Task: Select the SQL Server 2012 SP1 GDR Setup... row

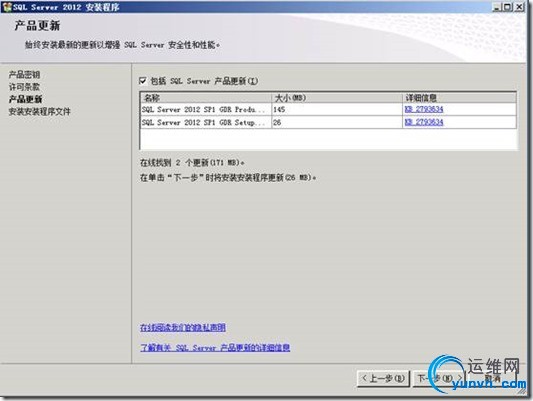Action: tap(328, 122)
